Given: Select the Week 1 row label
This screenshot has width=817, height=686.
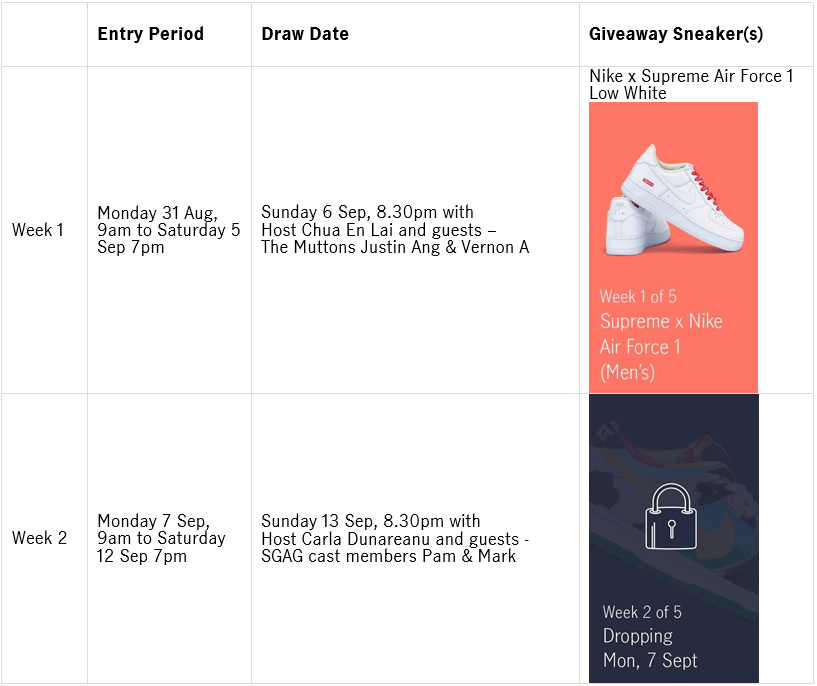Looking at the screenshot, I should click(38, 230).
